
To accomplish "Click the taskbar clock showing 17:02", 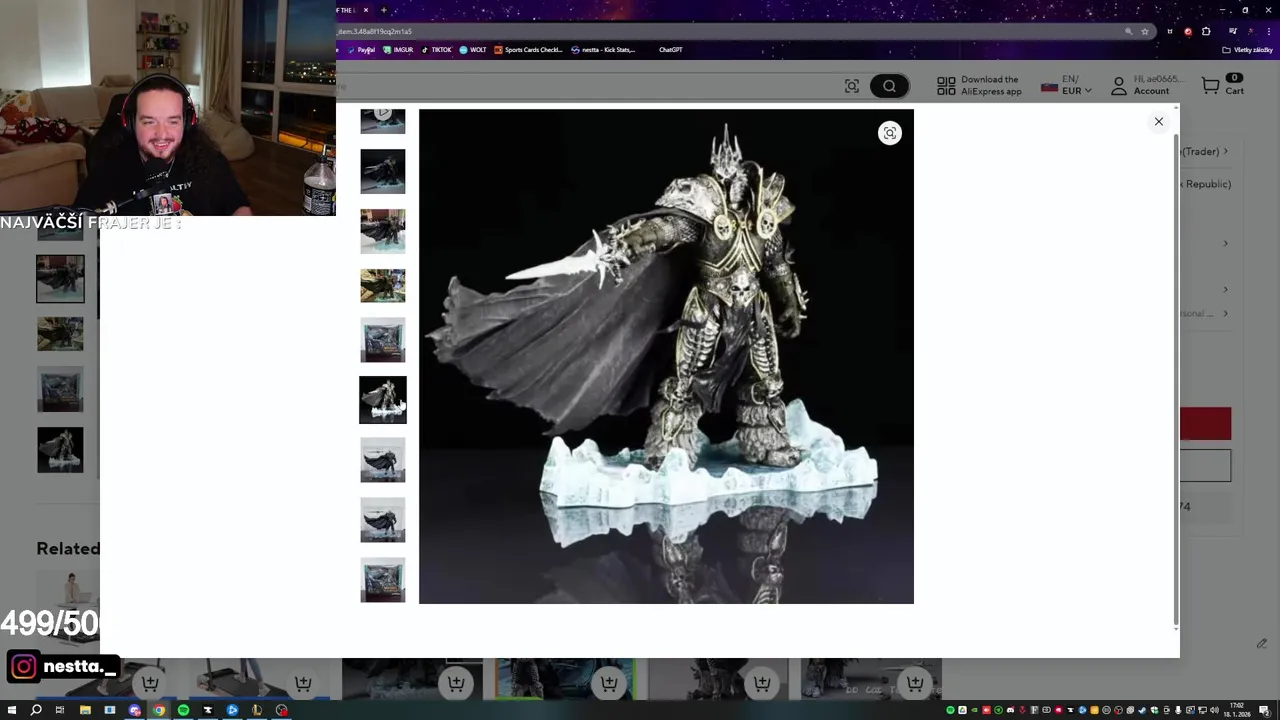I will (x=1238, y=710).
